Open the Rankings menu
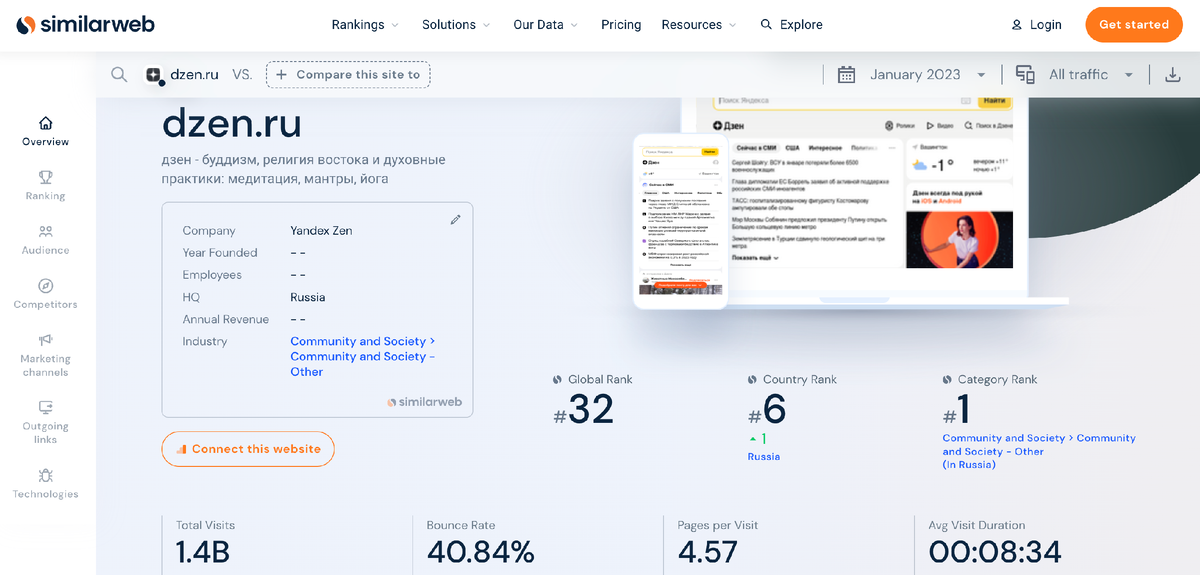 [x=365, y=25]
